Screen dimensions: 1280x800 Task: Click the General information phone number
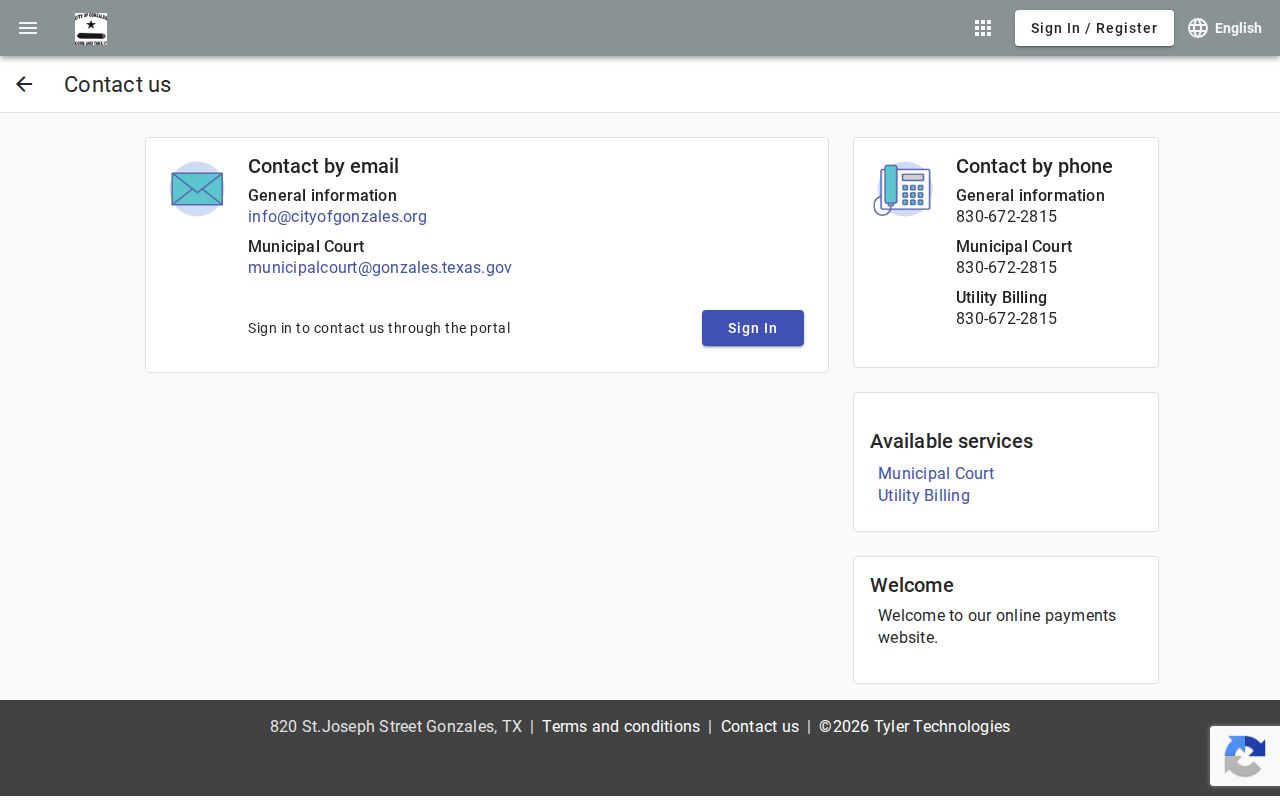(1006, 217)
